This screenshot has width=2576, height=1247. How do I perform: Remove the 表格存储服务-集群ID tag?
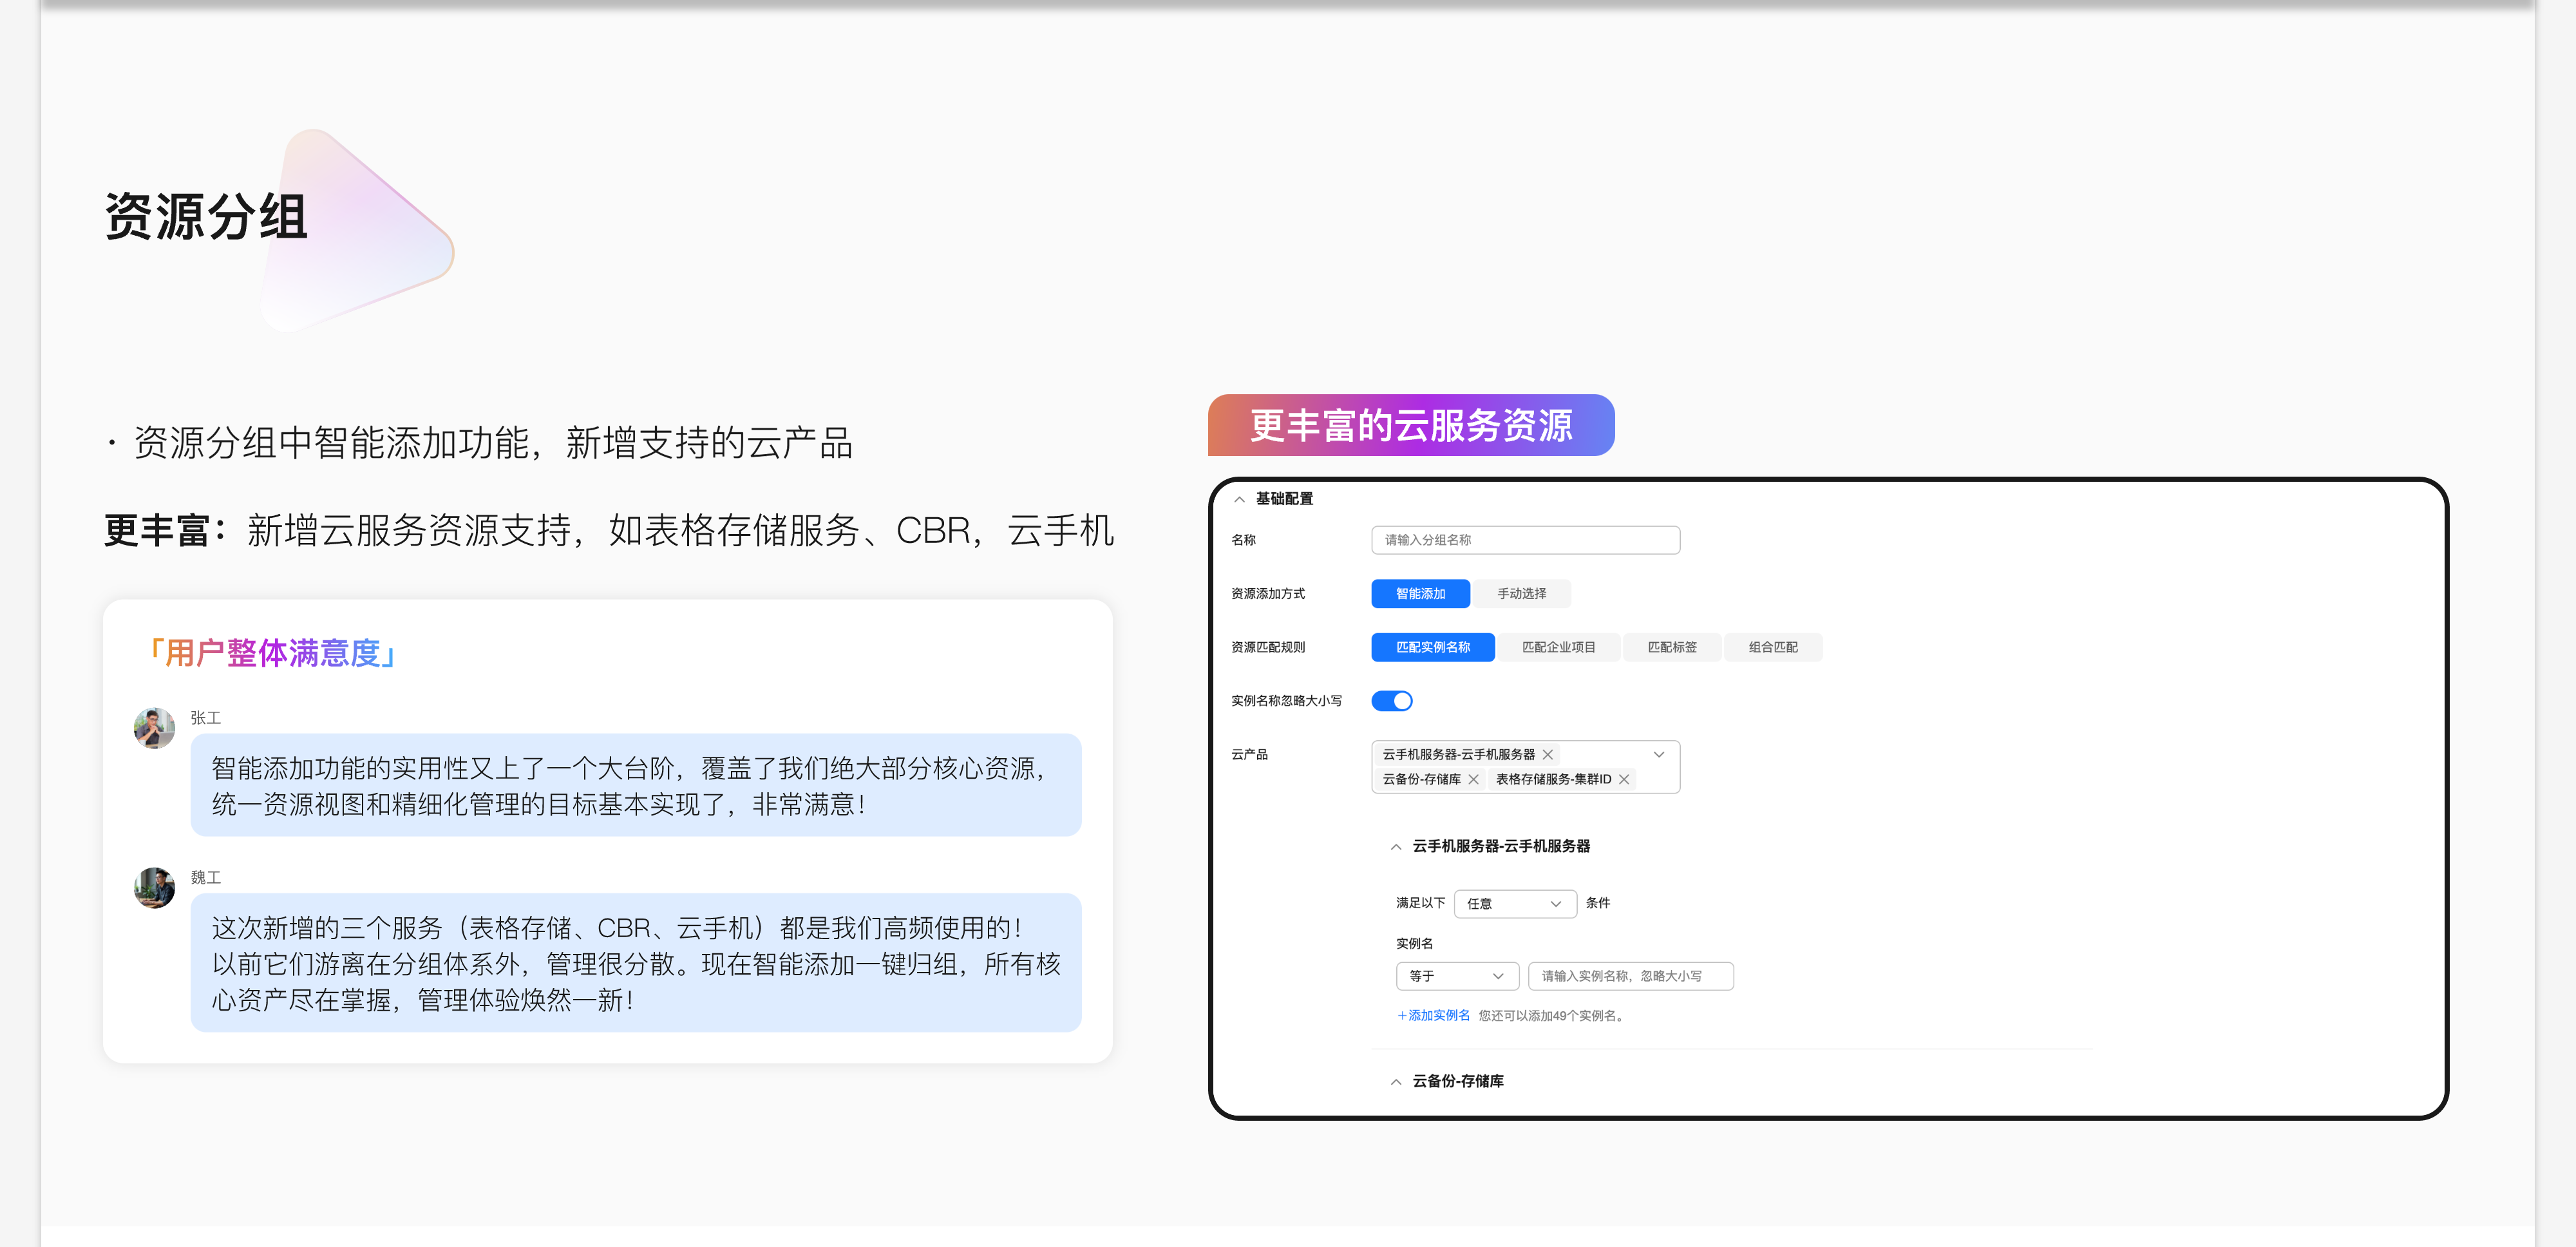[1624, 780]
